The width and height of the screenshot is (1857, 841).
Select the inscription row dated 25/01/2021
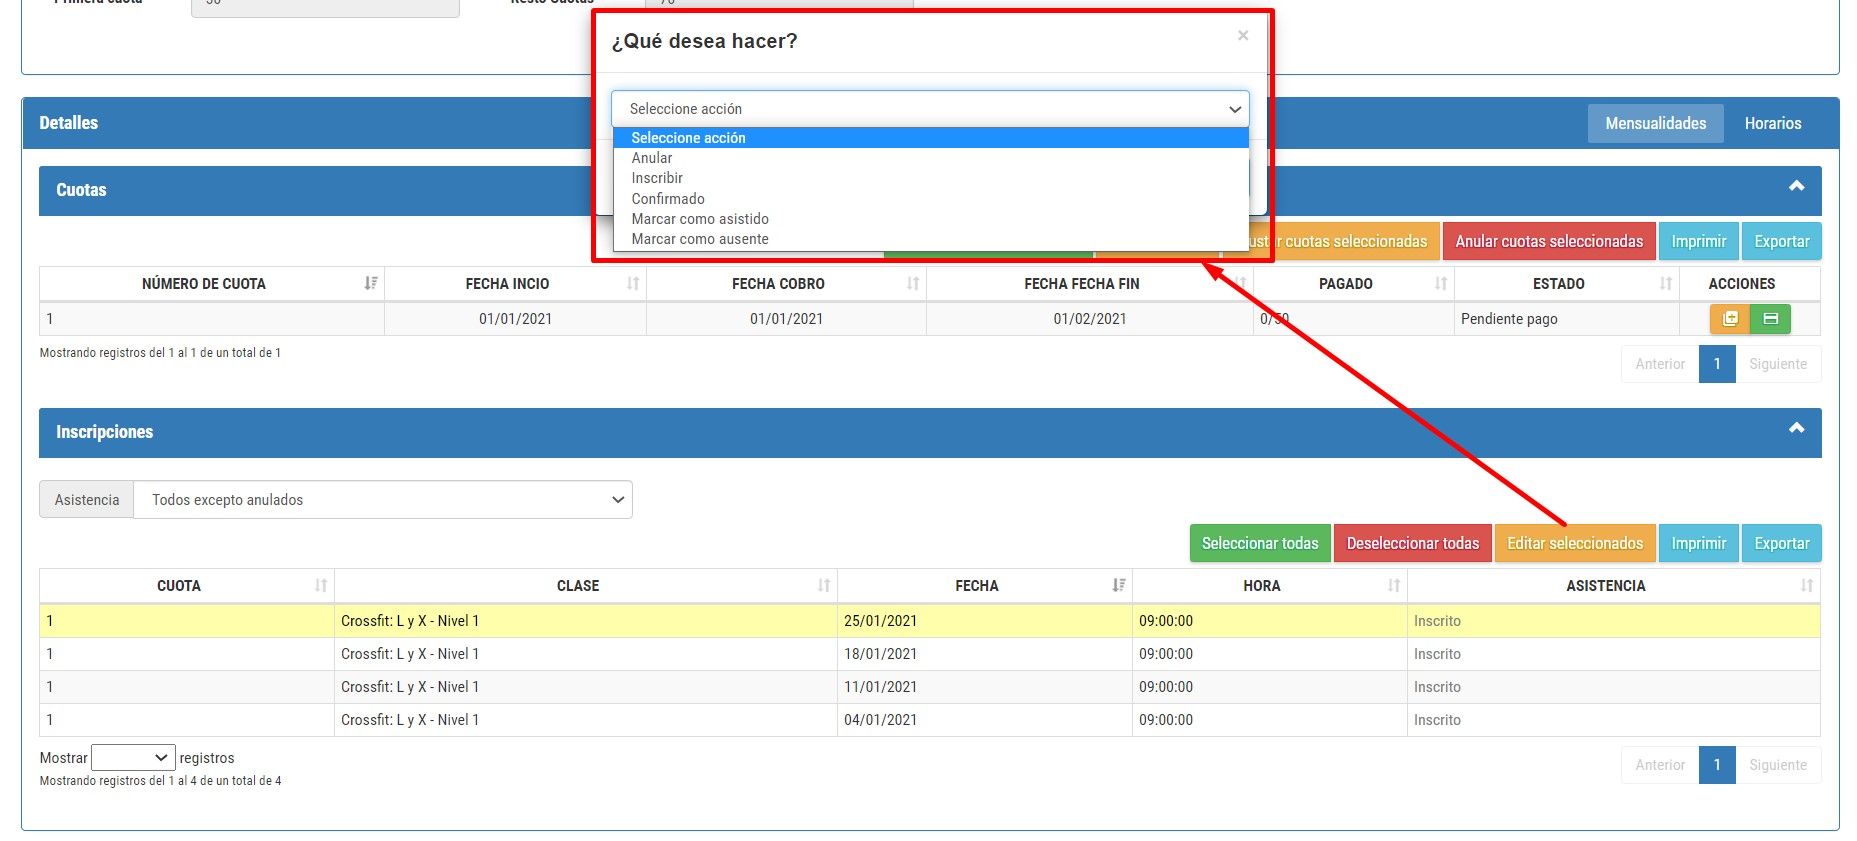pyautogui.click(x=930, y=621)
